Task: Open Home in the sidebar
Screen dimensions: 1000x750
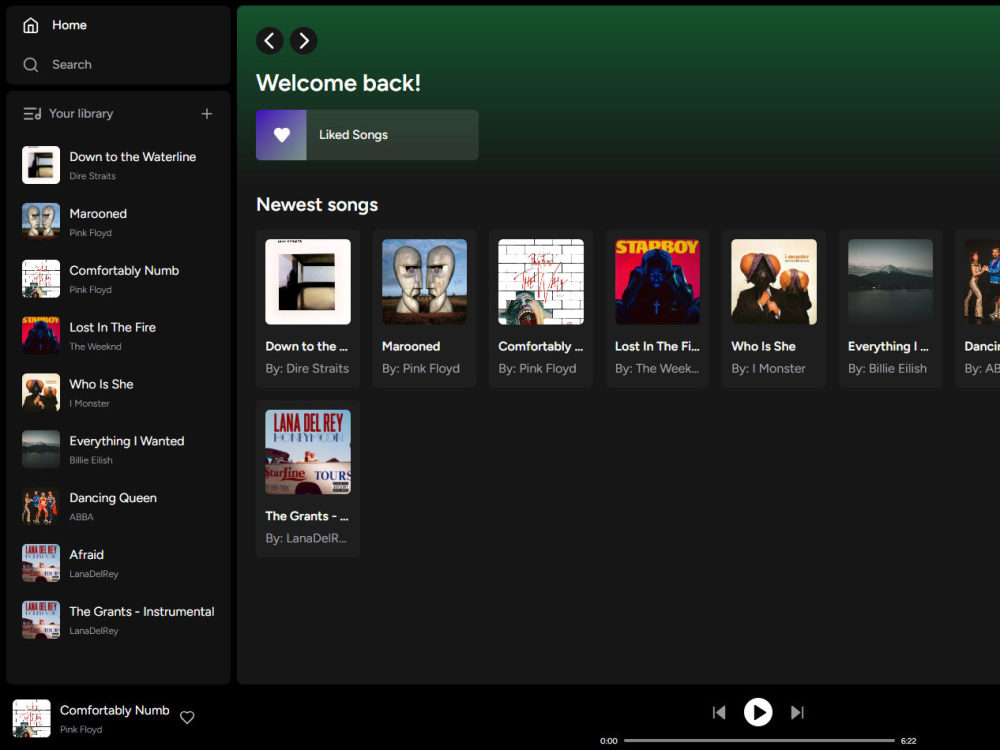Action: 69,26
